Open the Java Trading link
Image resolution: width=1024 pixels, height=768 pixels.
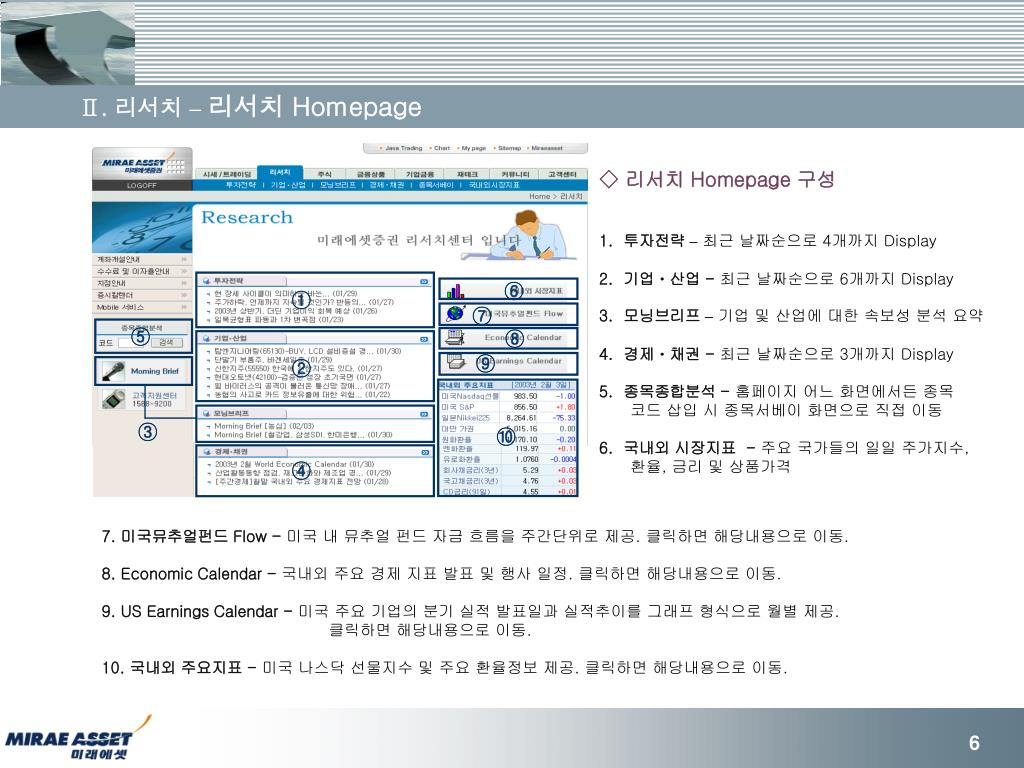click(403, 148)
